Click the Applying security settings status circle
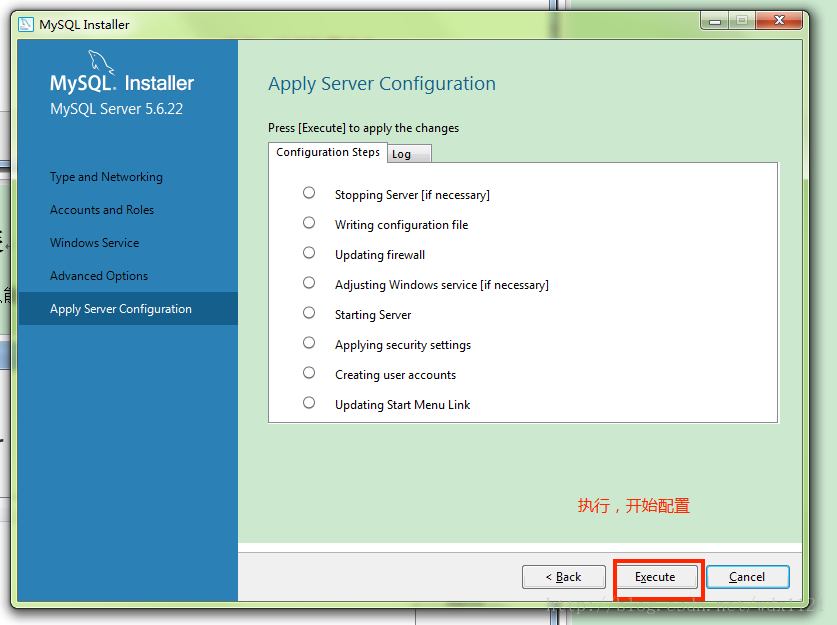 [309, 343]
